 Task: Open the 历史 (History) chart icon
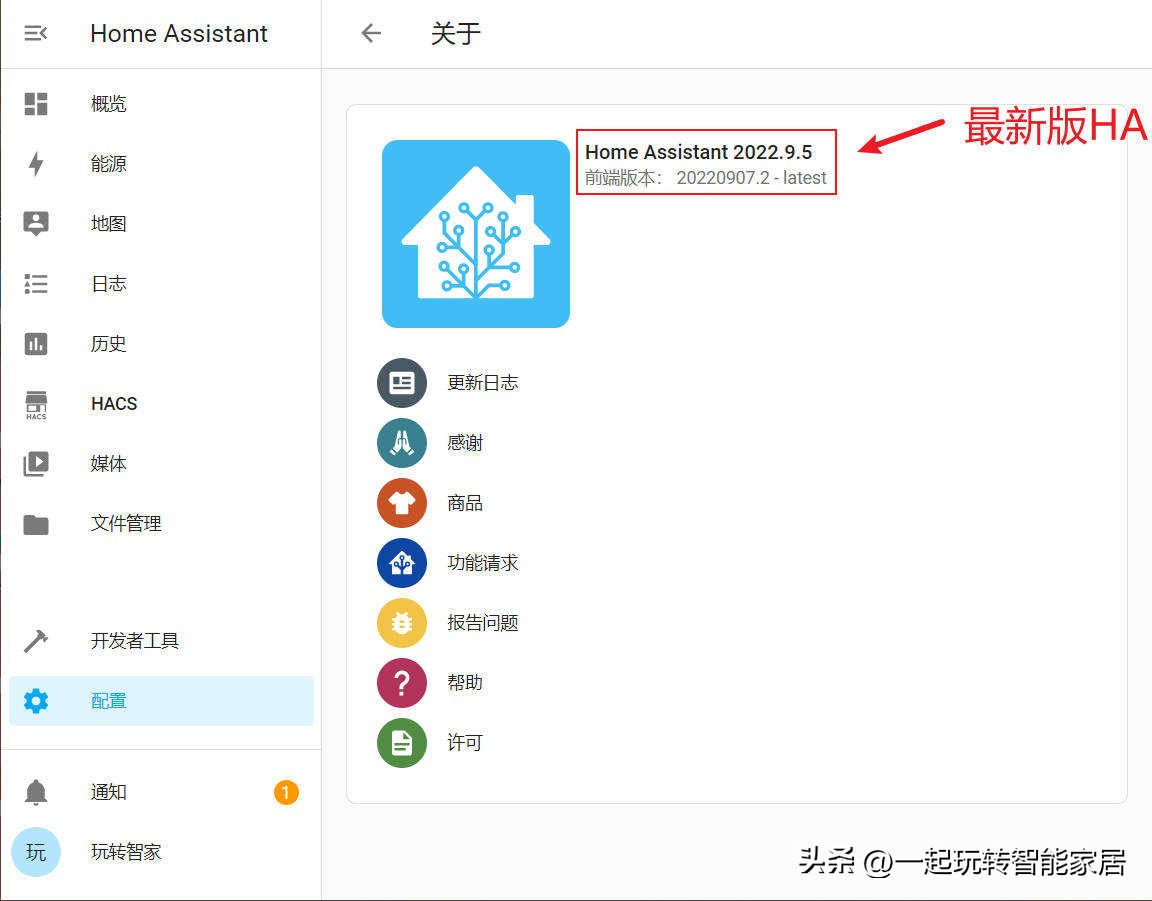click(x=35, y=343)
